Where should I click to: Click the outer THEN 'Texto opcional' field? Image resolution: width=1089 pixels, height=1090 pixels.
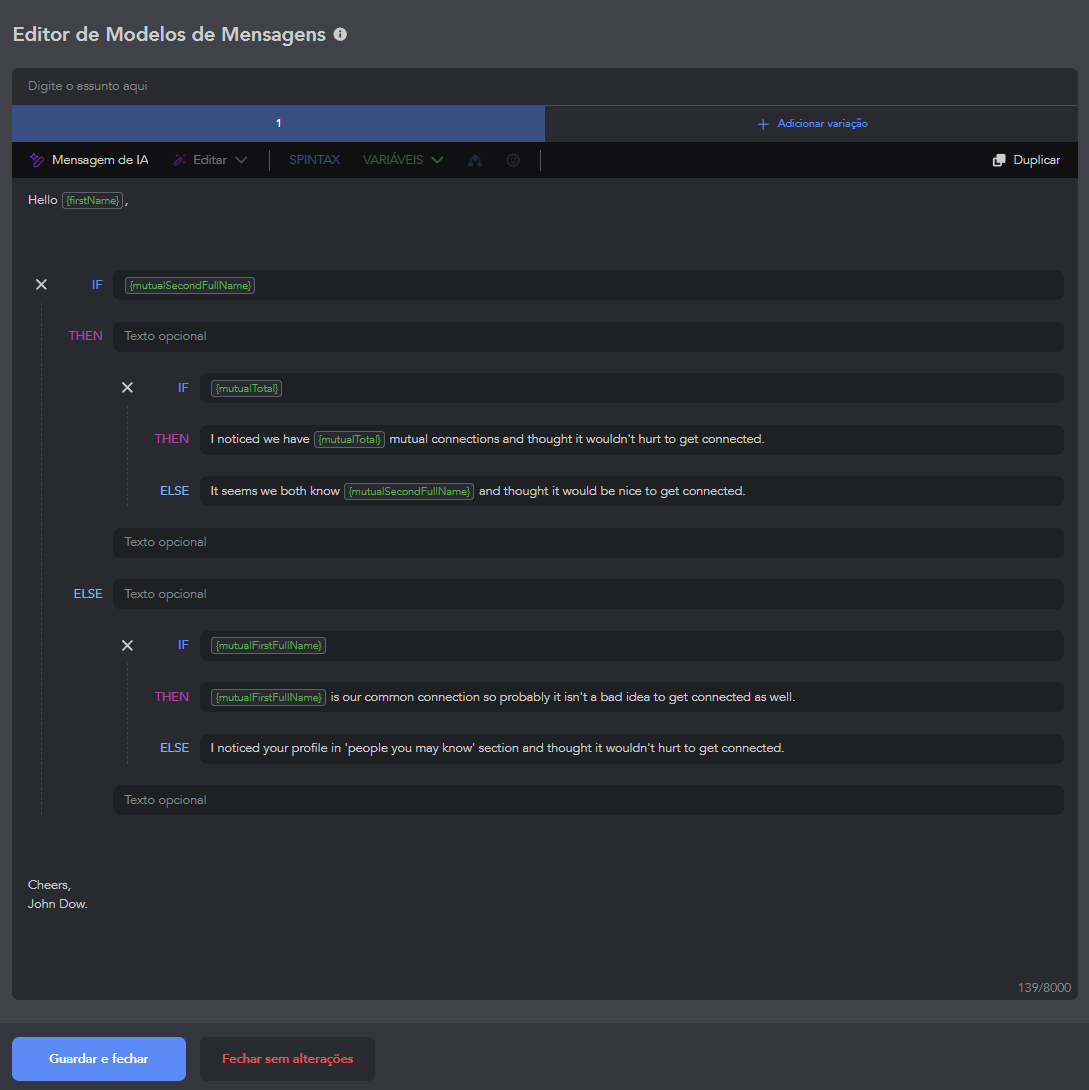coord(588,336)
